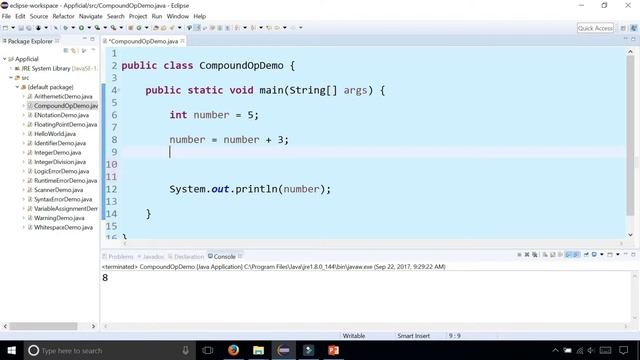Viewport: 640px width, 360px height.
Task: Open File Explorer from the taskbar
Action: click(258, 350)
